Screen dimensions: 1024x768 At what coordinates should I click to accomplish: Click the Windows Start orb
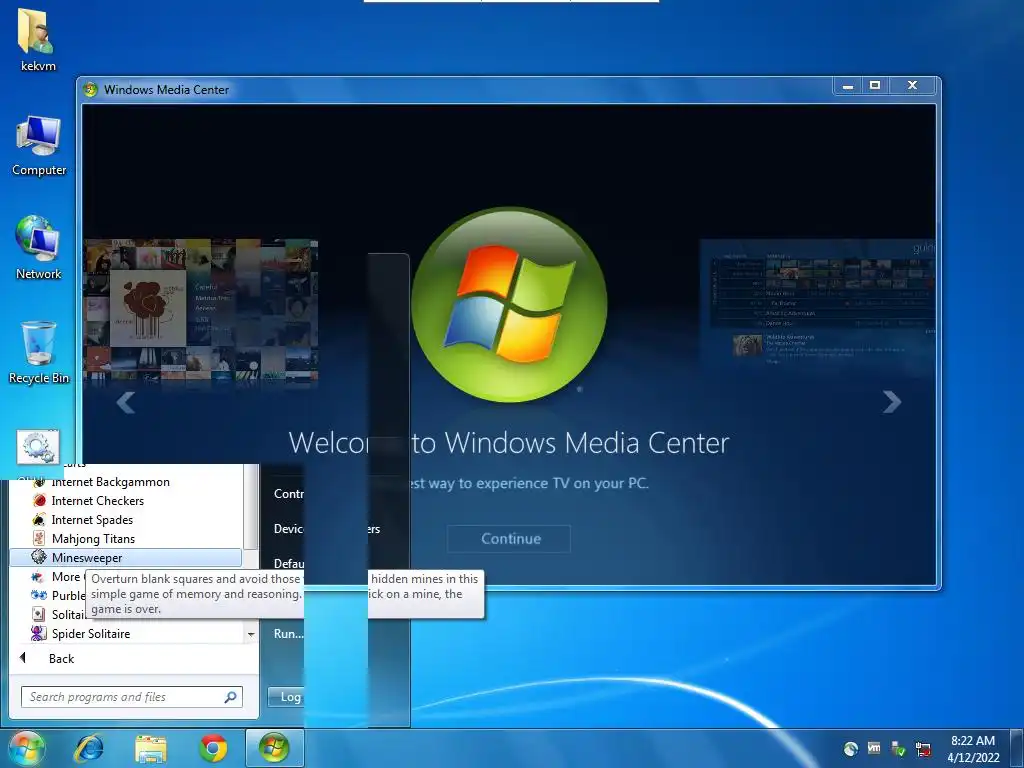coord(25,748)
